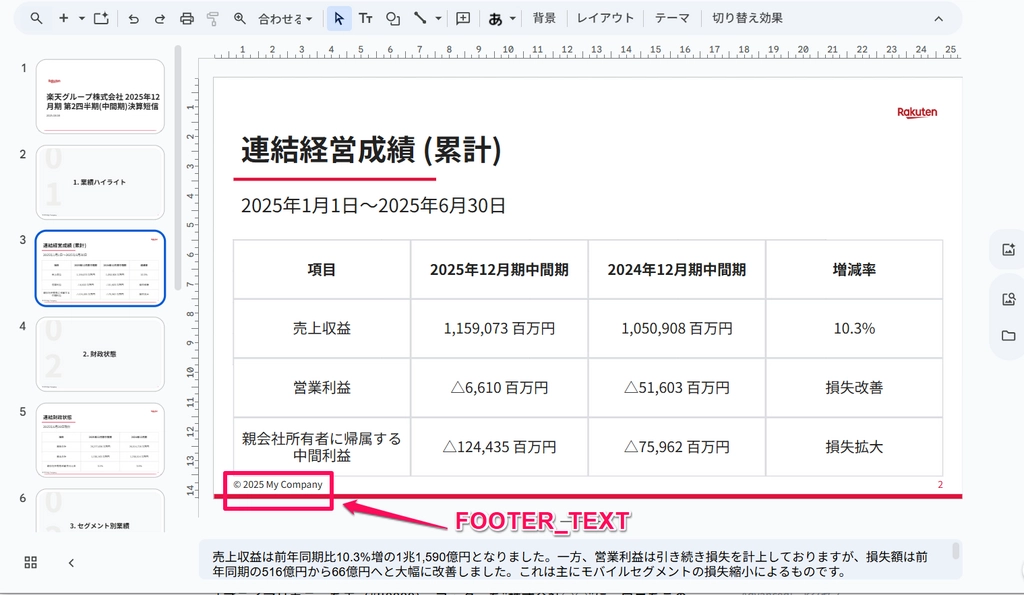Image resolution: width=1024 pixels, height=595 pixels.
Task: Select the text box tool
Action: (x=366, y=18)
